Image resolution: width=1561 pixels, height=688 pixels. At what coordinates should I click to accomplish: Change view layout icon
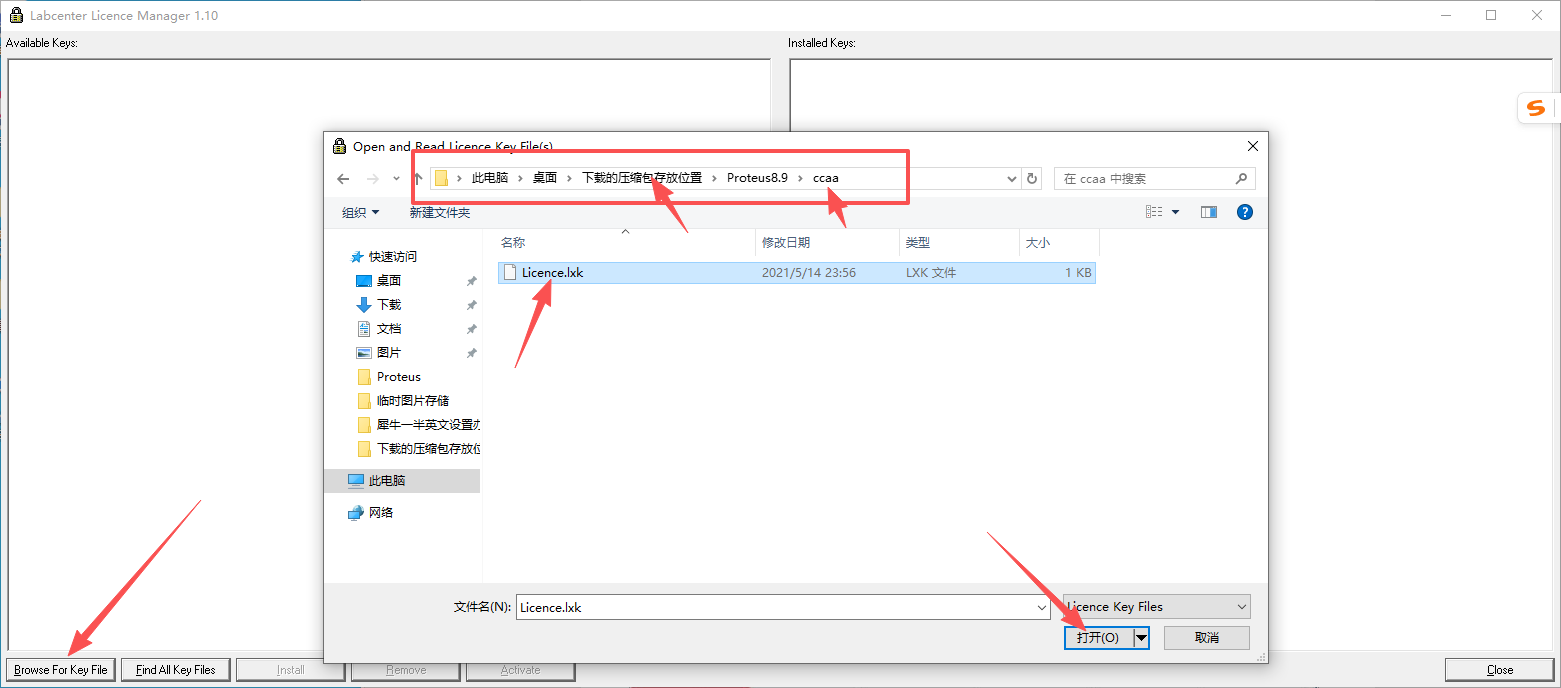[1154, 212]
